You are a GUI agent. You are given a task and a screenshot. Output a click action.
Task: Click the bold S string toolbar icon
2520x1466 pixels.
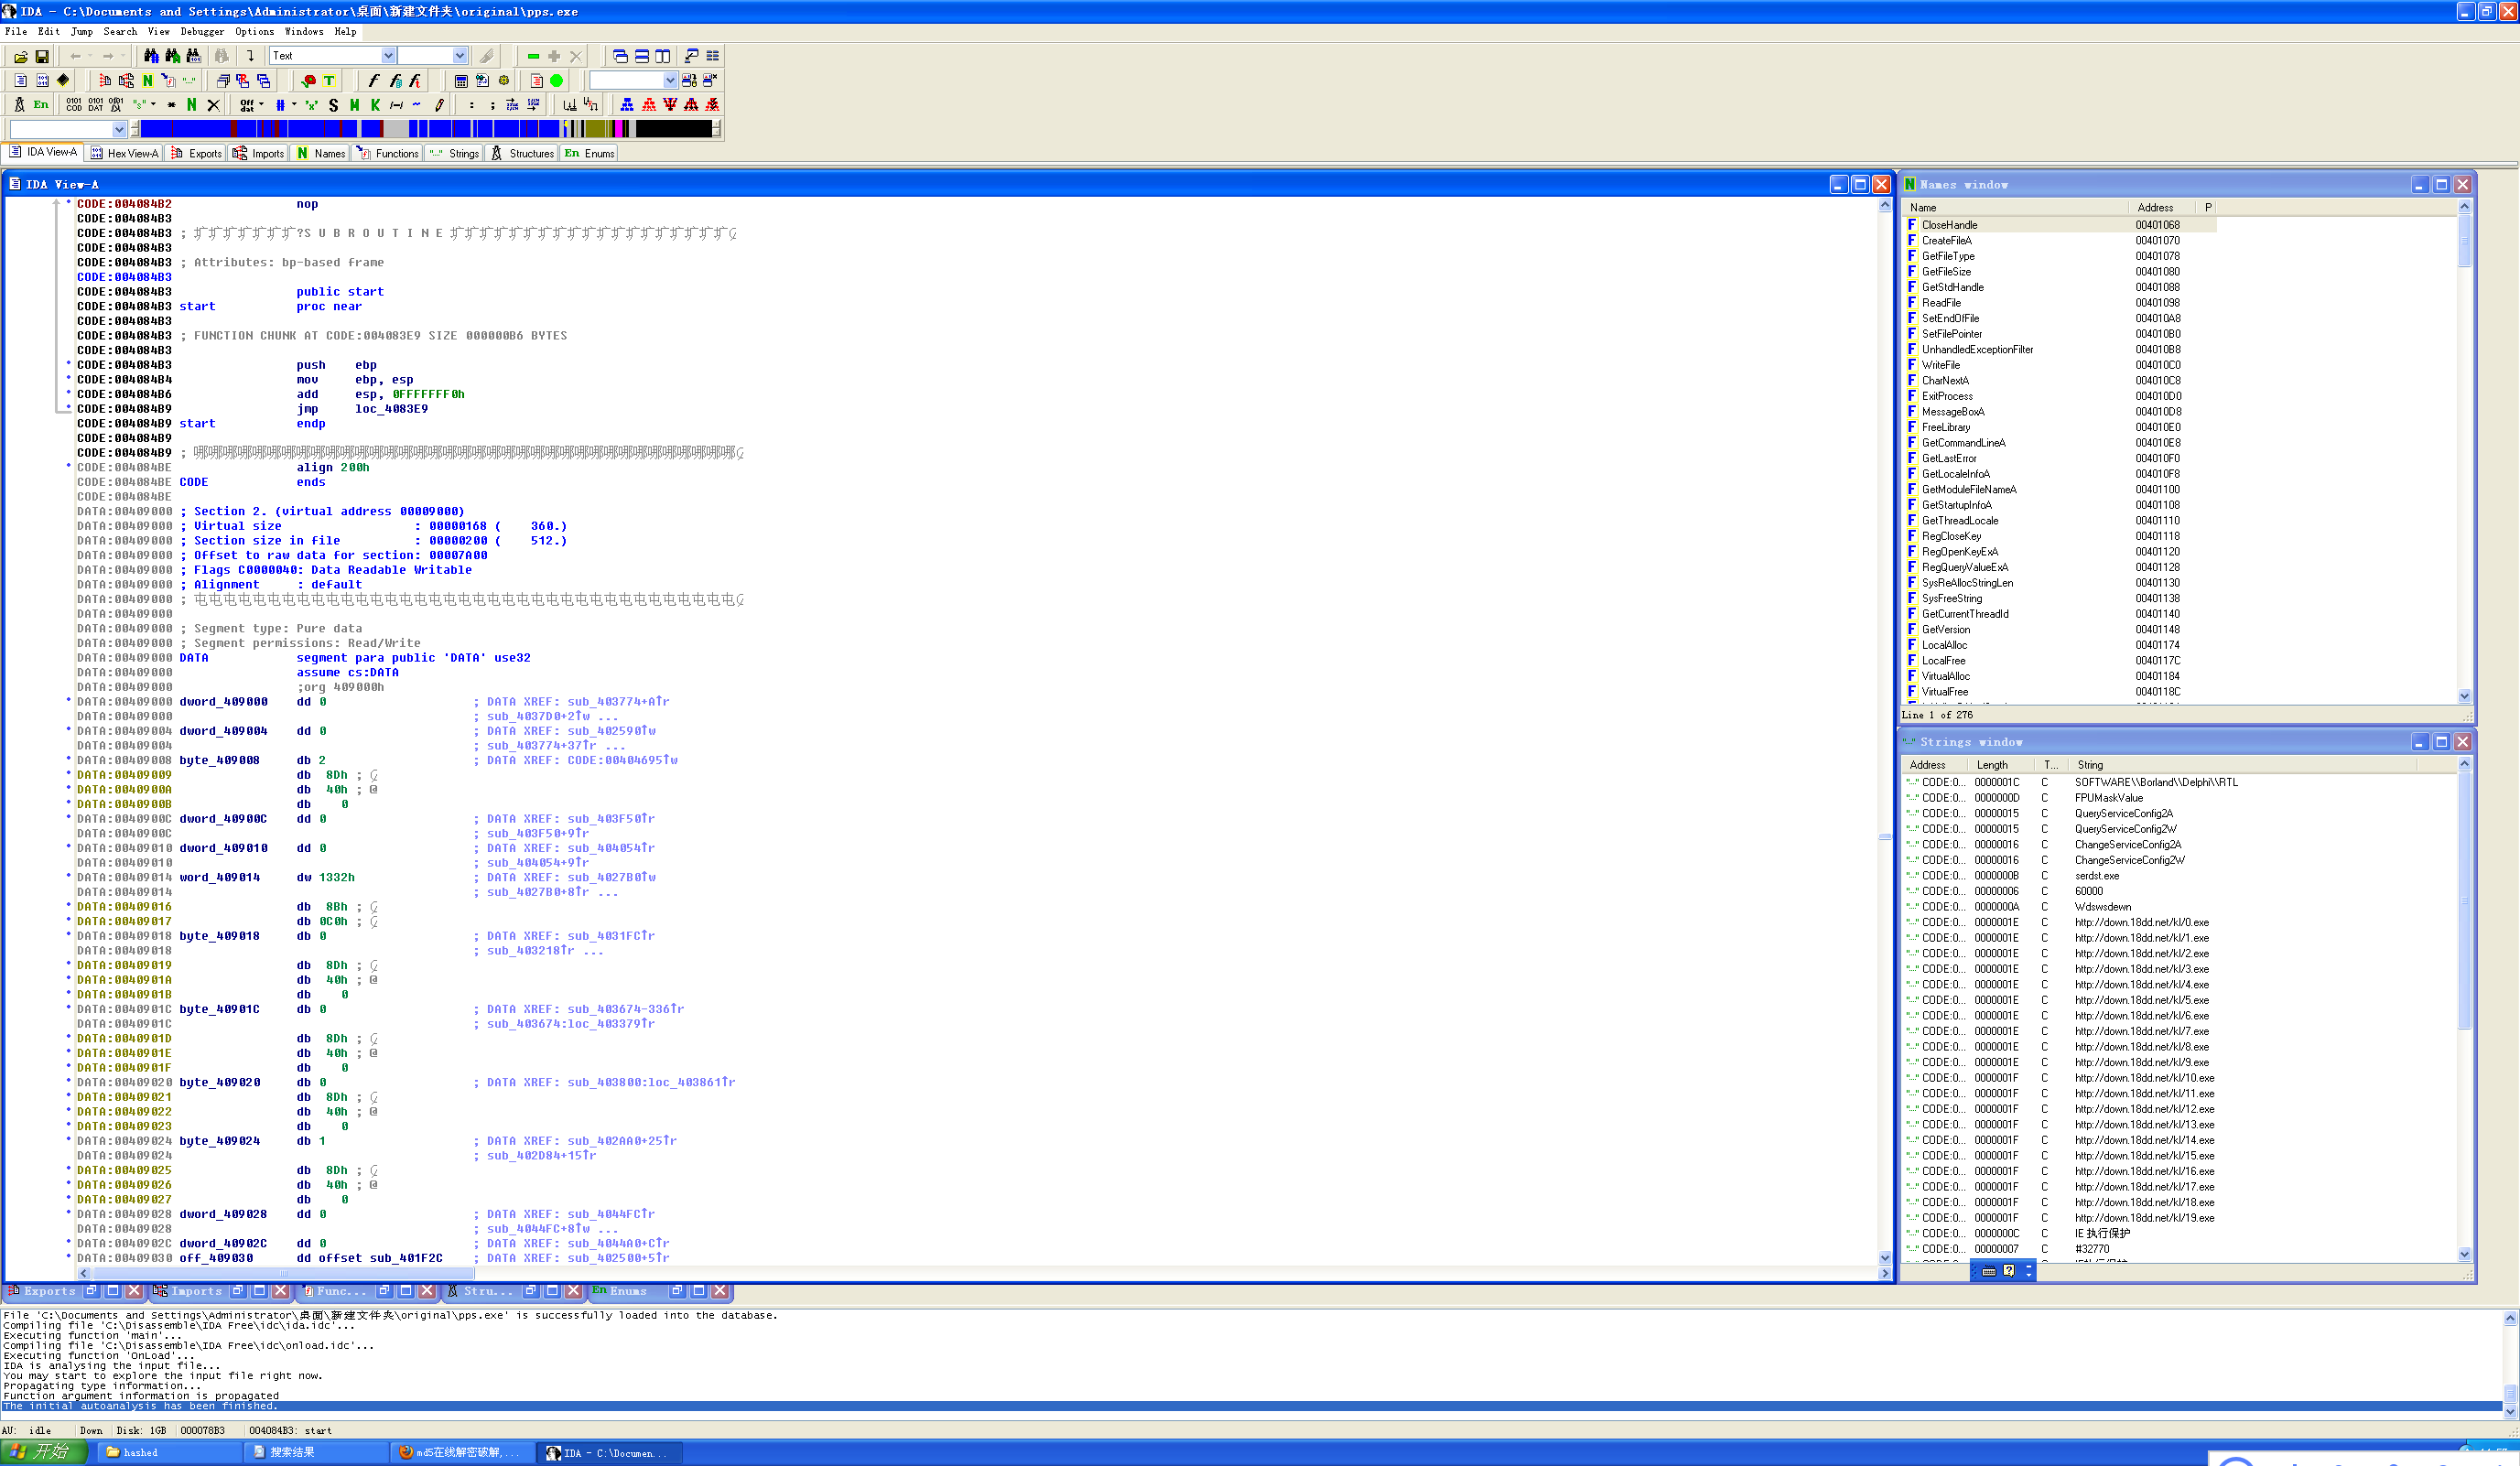[x=333, y=105]
